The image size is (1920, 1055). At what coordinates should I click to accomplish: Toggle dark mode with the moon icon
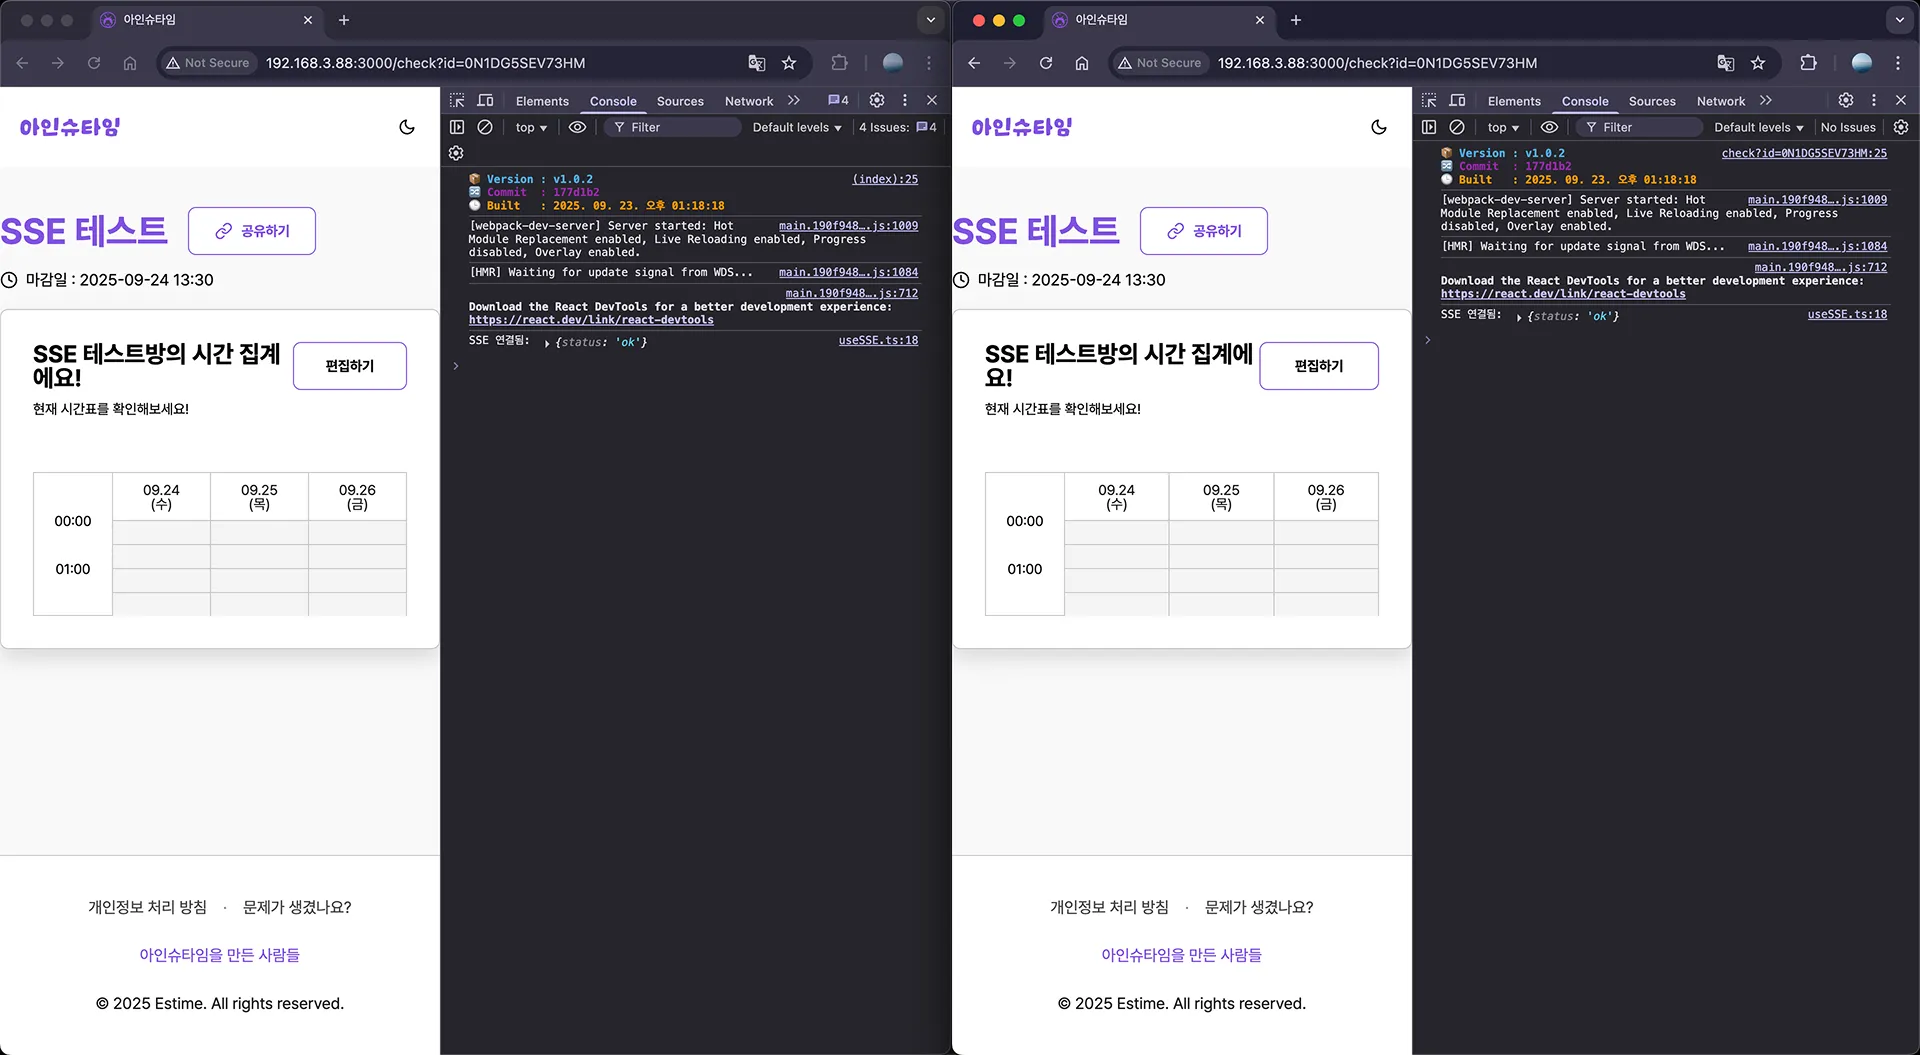tap(406, 127)
